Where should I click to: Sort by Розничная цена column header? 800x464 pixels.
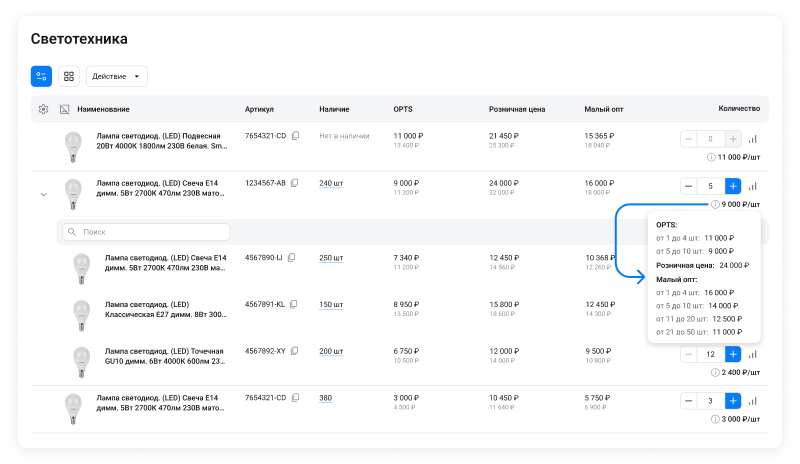(516, 109)
